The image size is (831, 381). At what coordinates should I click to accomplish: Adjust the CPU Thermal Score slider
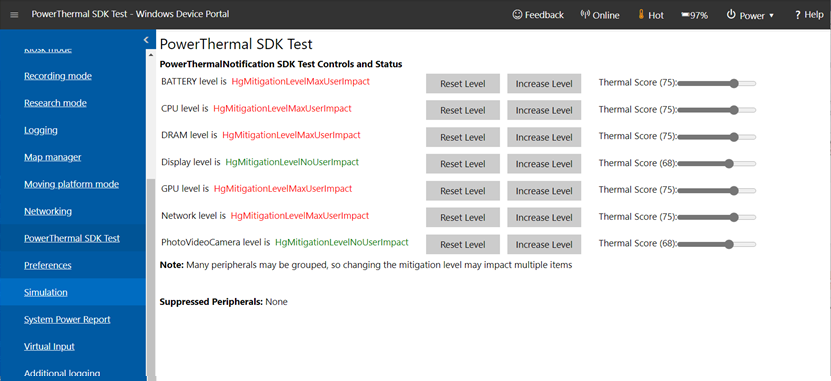coord(717,110)
